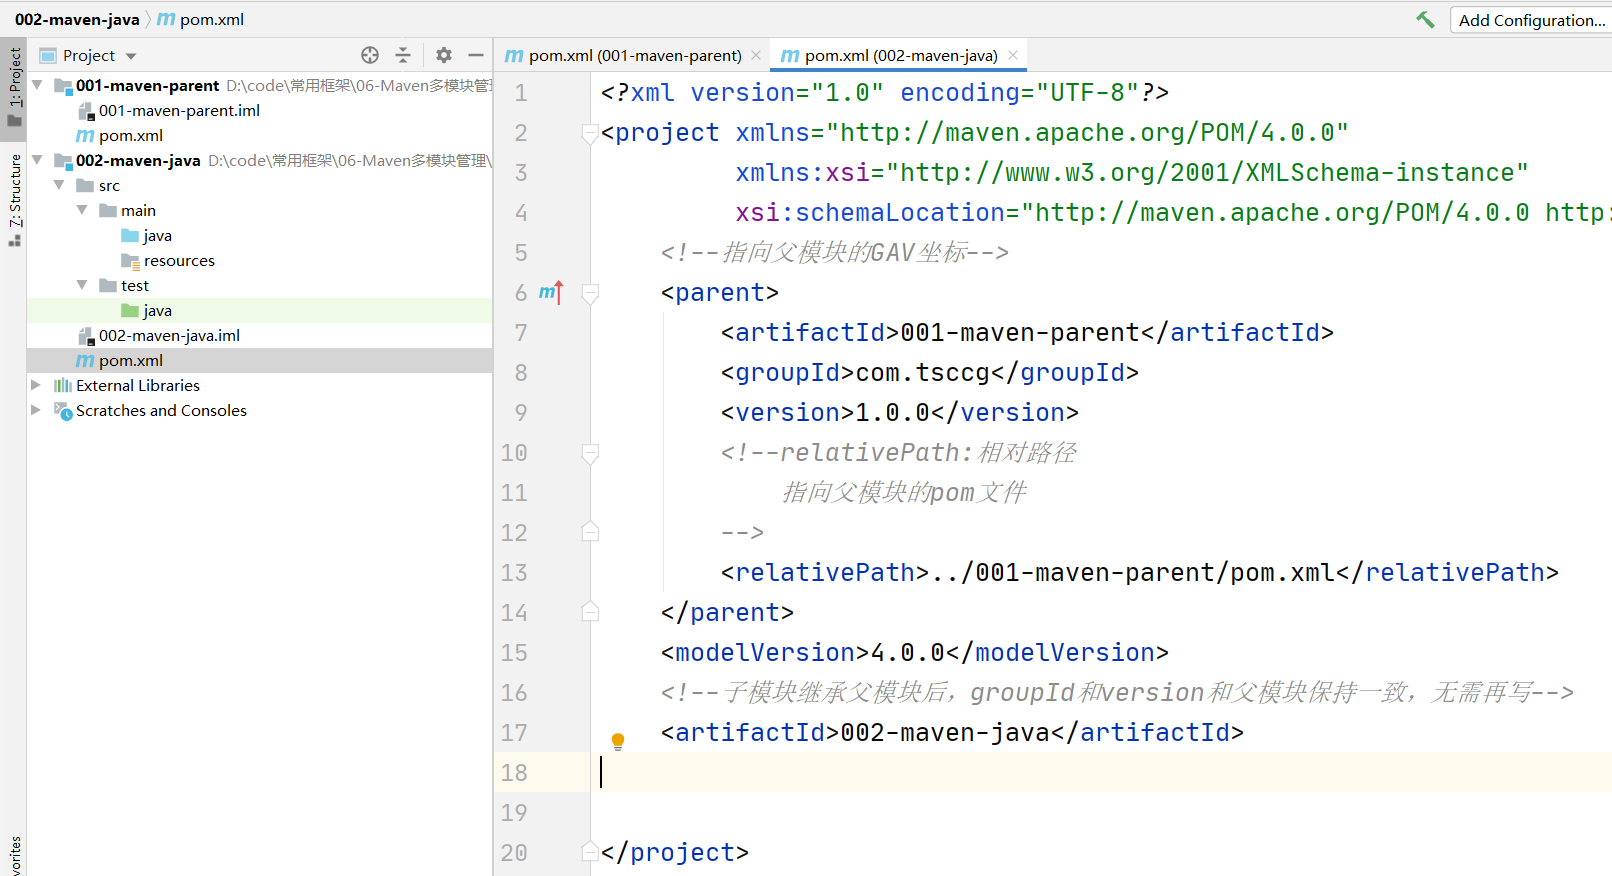
Task: Collapse the 001-maven-parent module node
Action: 38,85
